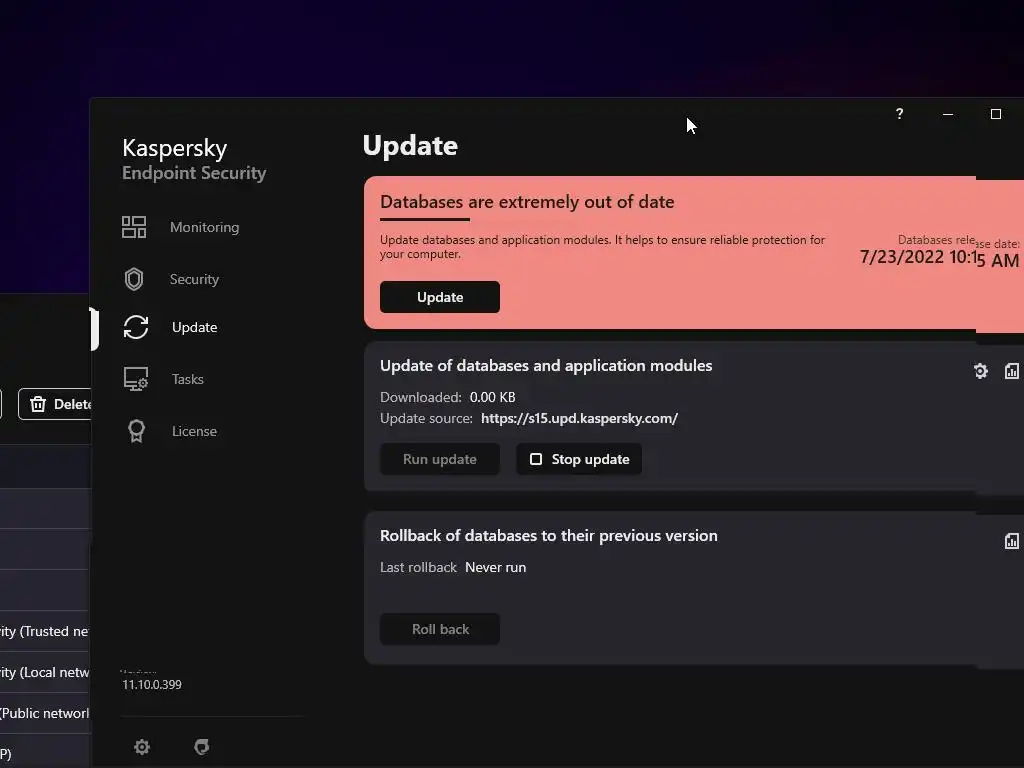Select Local network row in background window

pos(44,672)
